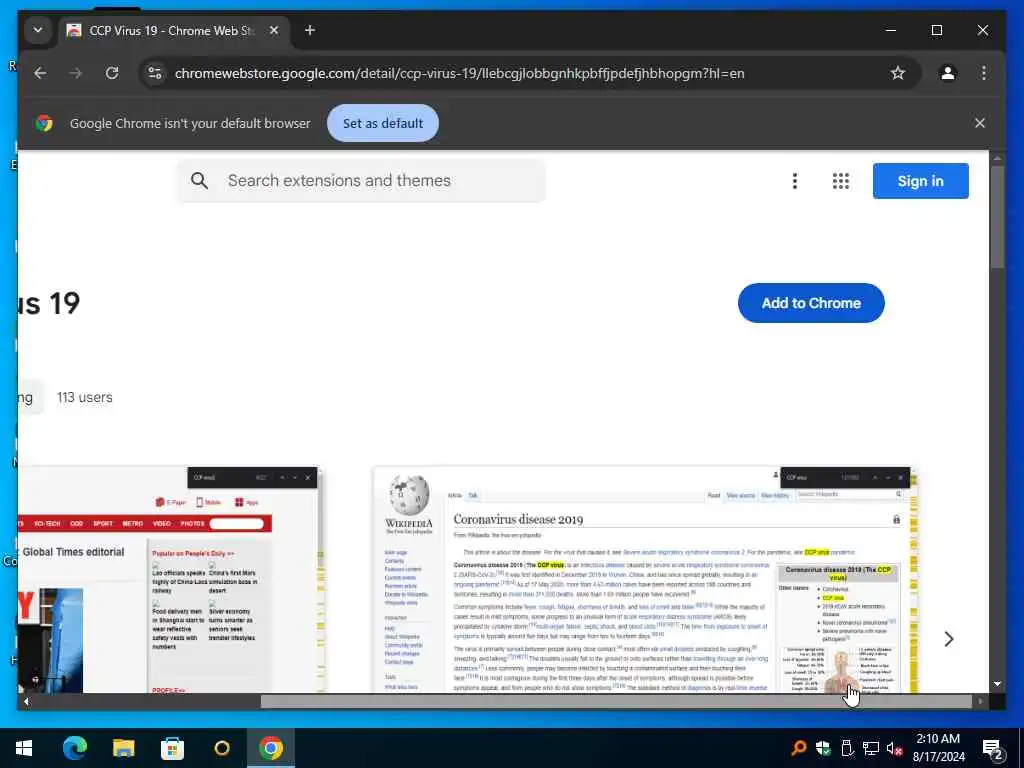This screenshot has height=768, width=1024.
Task: Click the magnifier icon in store search
Action: 200,181
